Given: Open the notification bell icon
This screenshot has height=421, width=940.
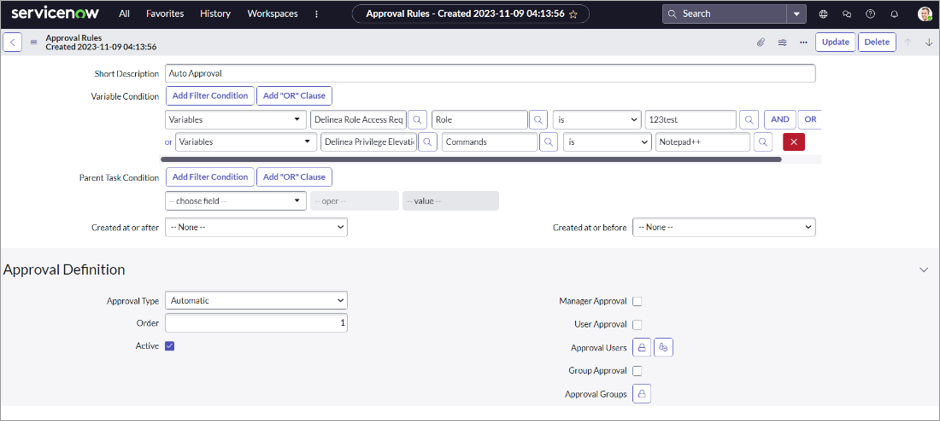Looking at the screenshot, I should click(893, 14).
